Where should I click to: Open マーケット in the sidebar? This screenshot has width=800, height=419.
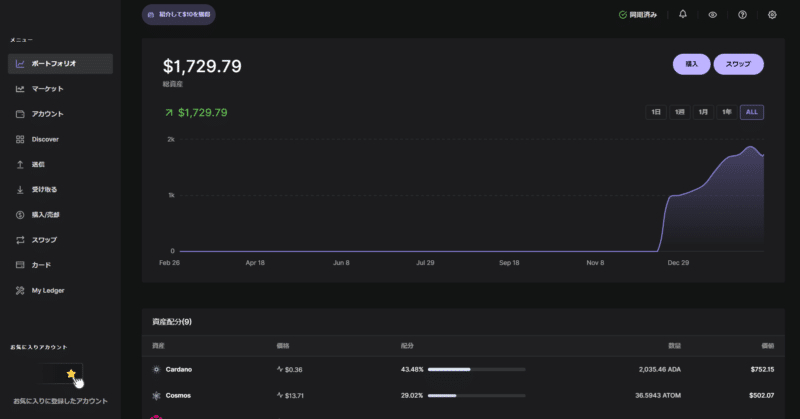47,89
